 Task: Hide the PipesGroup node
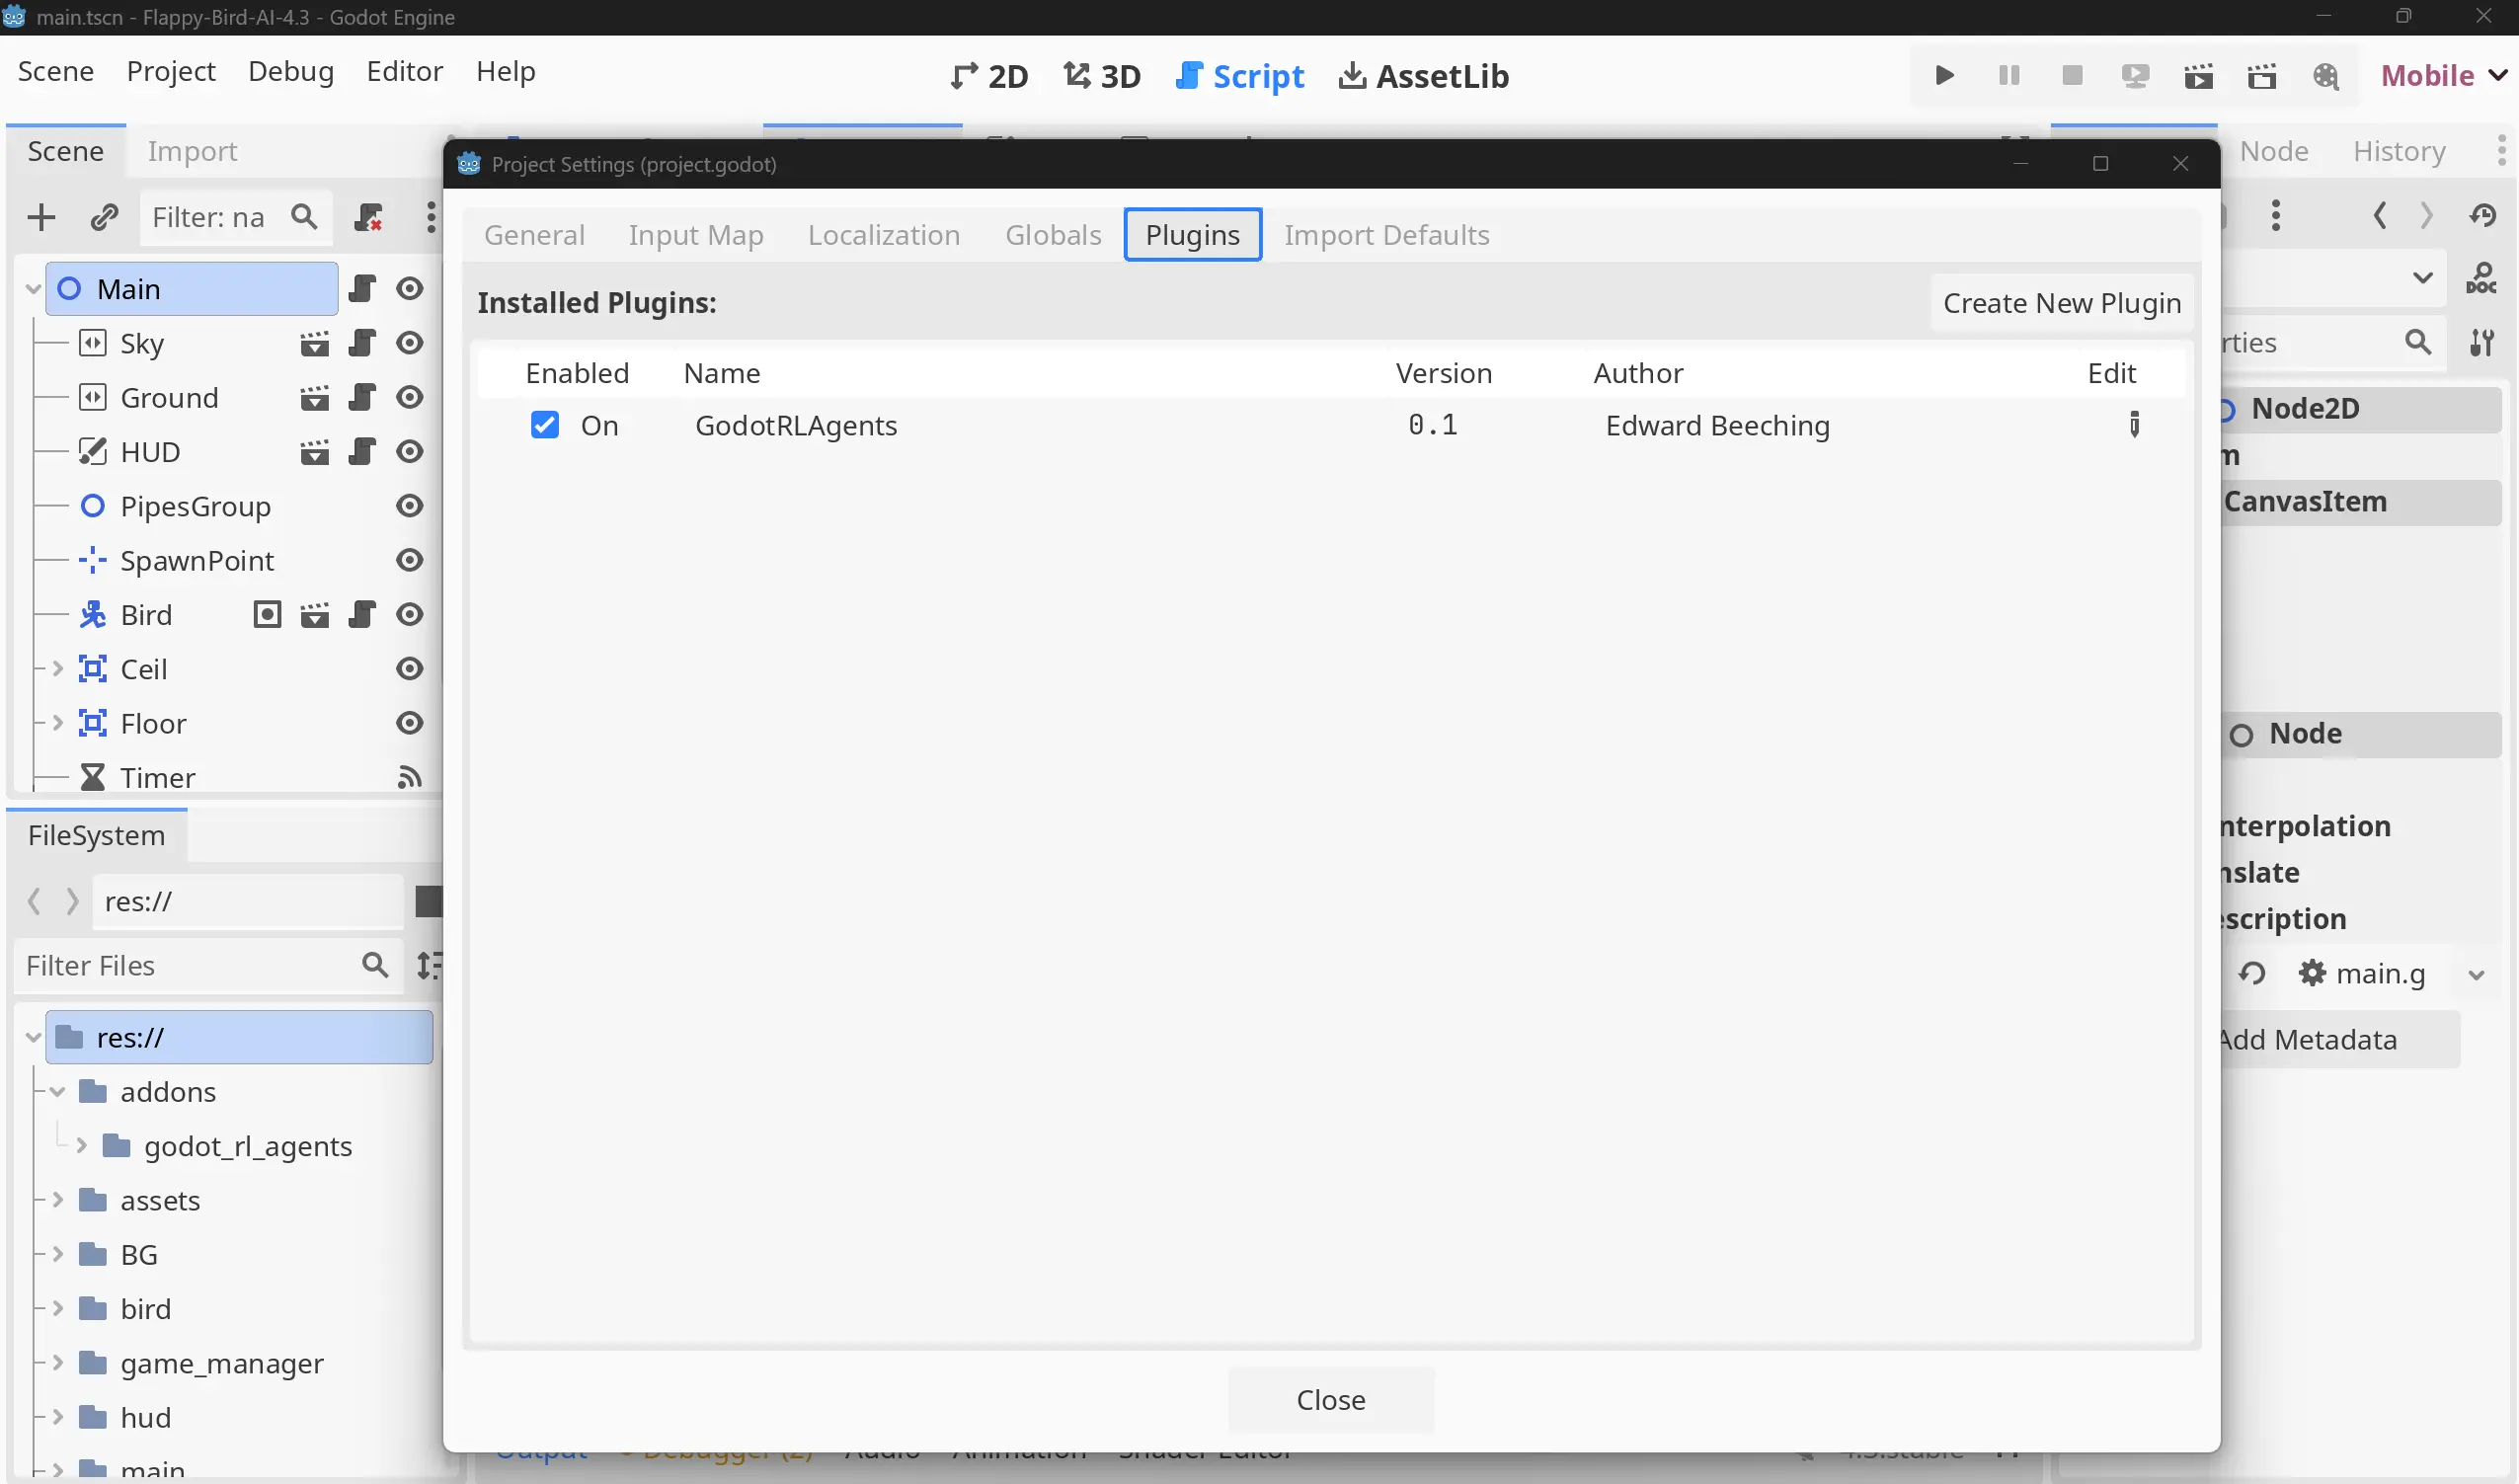pos(409,507)
